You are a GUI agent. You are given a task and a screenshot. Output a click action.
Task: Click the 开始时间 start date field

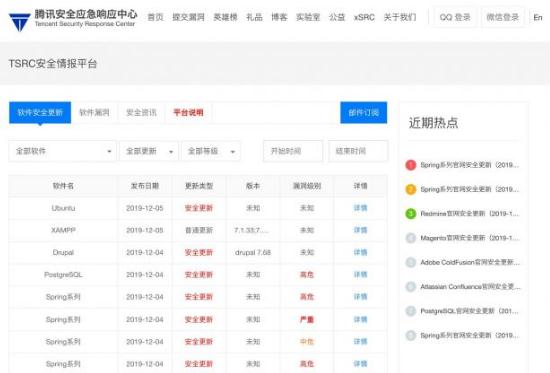click(x=293, y=151)
